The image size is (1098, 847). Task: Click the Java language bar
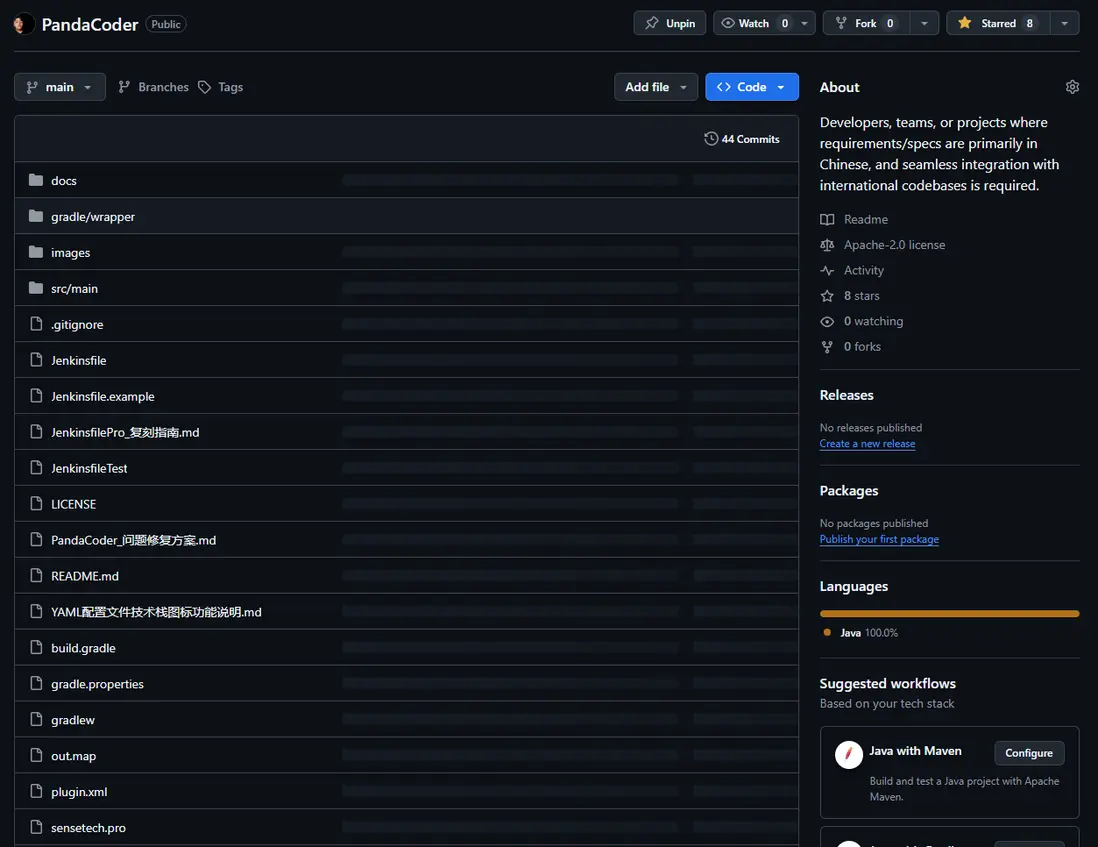tap(949, 613)
